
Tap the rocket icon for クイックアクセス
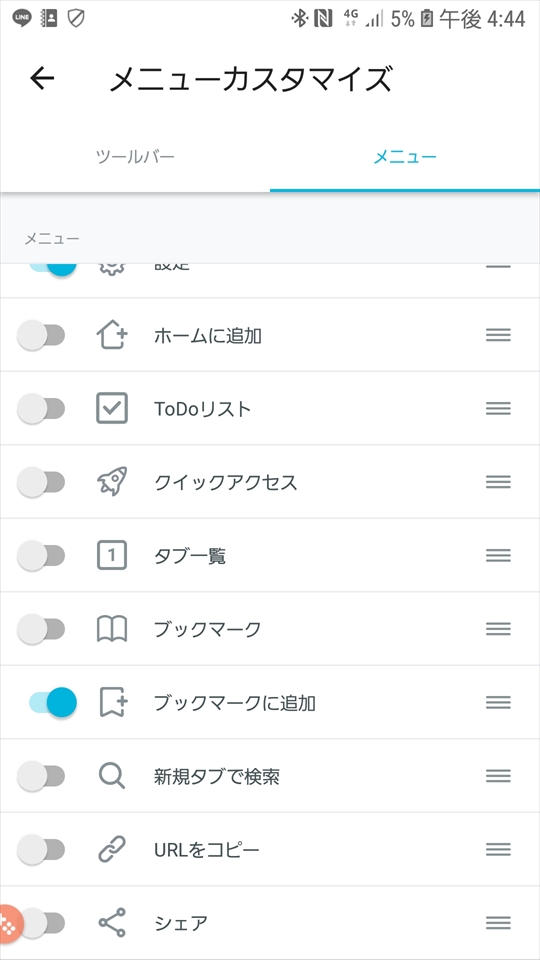112,482
